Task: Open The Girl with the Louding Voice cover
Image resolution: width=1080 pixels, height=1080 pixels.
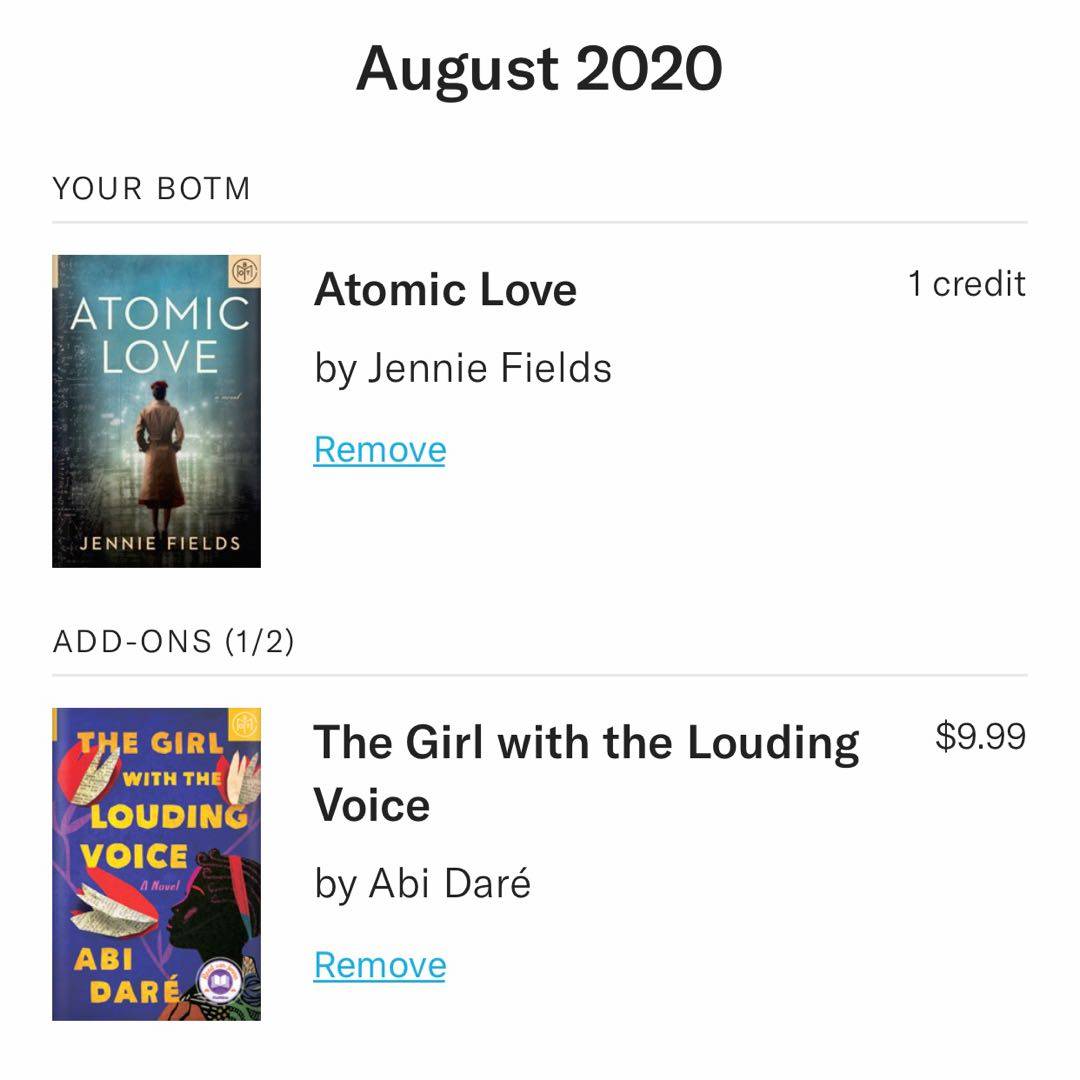Action: click(x=156, y=864)
